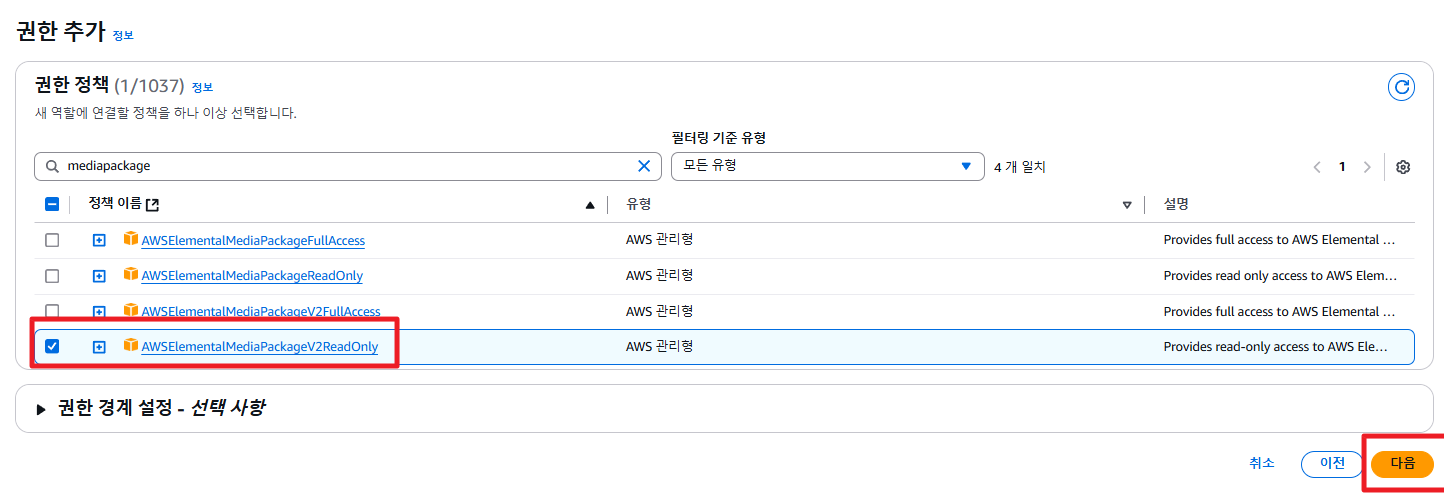1444x500 pixels.
Task: Open AWSElementalMediaPackageV2FullAccess policy link
Action: coord(261,312)
